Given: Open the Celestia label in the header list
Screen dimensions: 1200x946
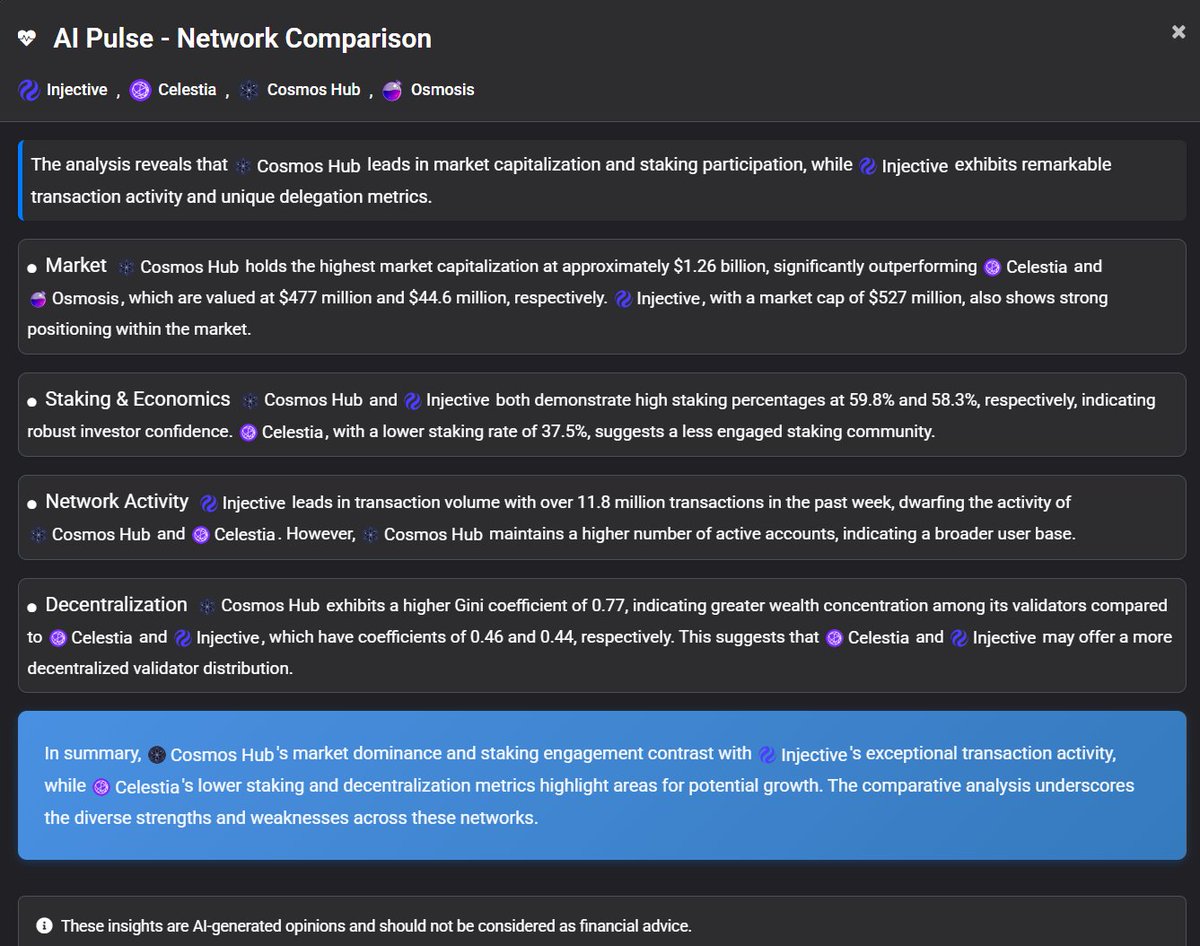Looking at the screenshot, I should (x=187, y=90).
